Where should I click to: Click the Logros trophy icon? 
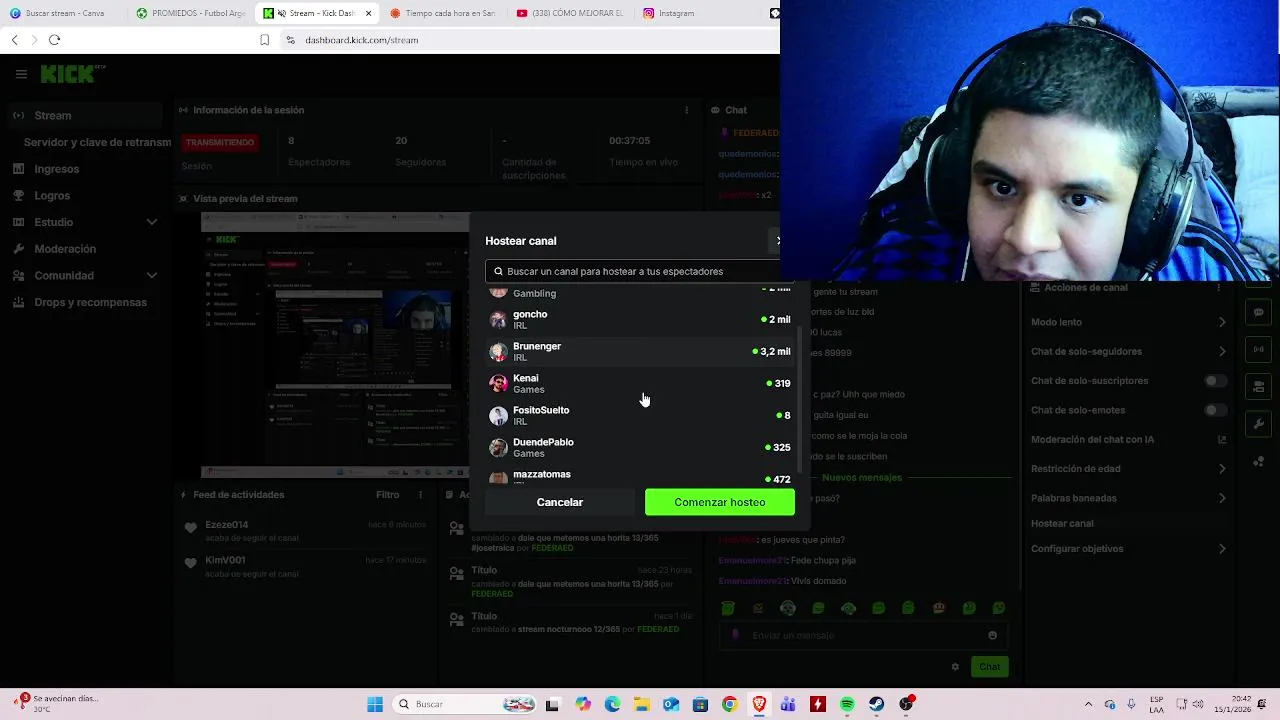tap(18, 196)
